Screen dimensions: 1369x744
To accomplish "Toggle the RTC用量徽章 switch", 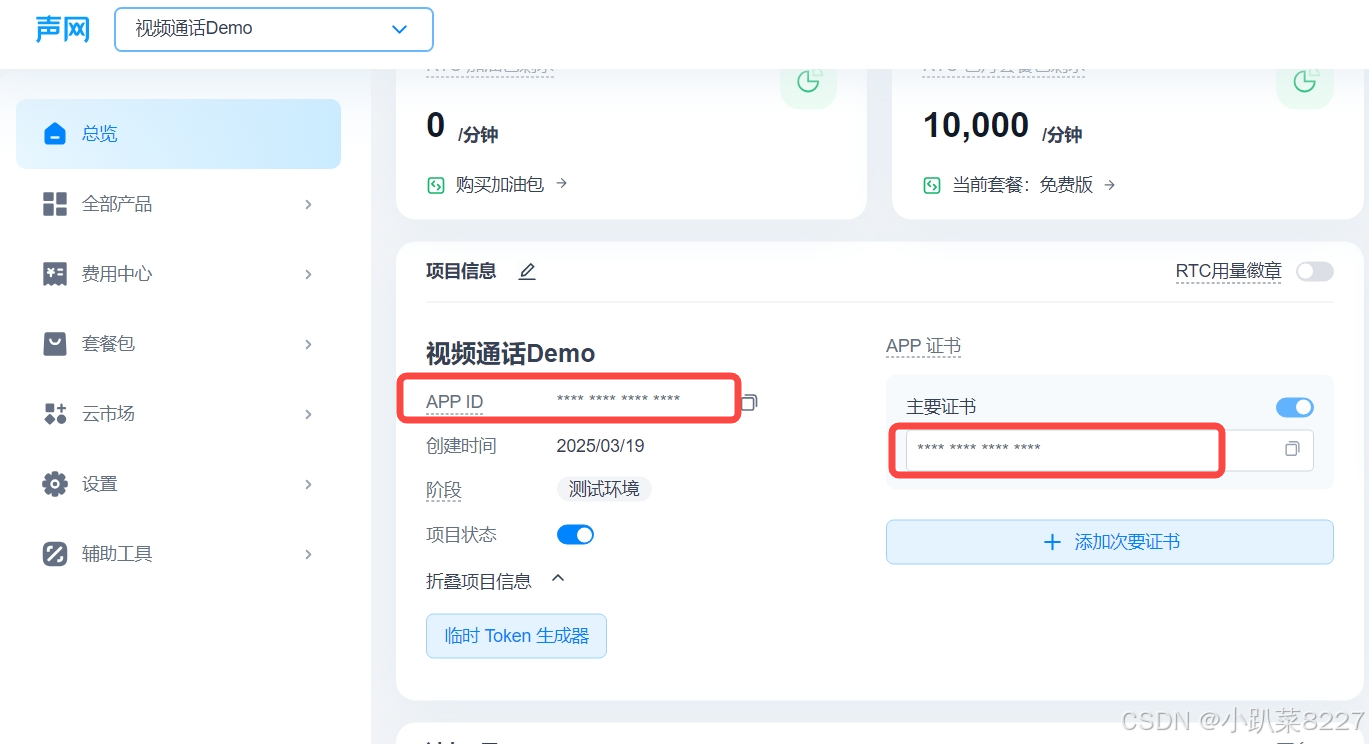I will (x=1314, y=271).
